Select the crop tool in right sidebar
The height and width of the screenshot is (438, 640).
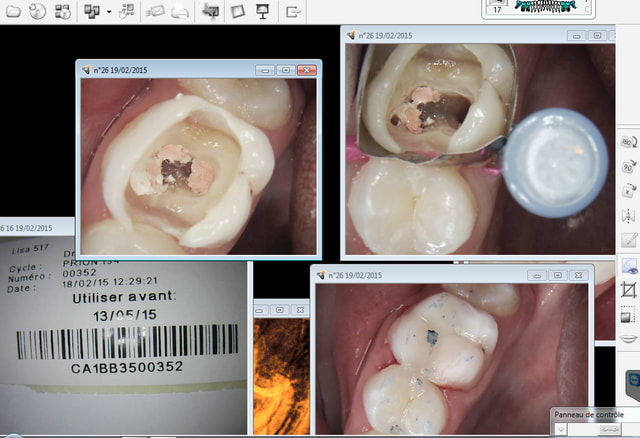630,290
